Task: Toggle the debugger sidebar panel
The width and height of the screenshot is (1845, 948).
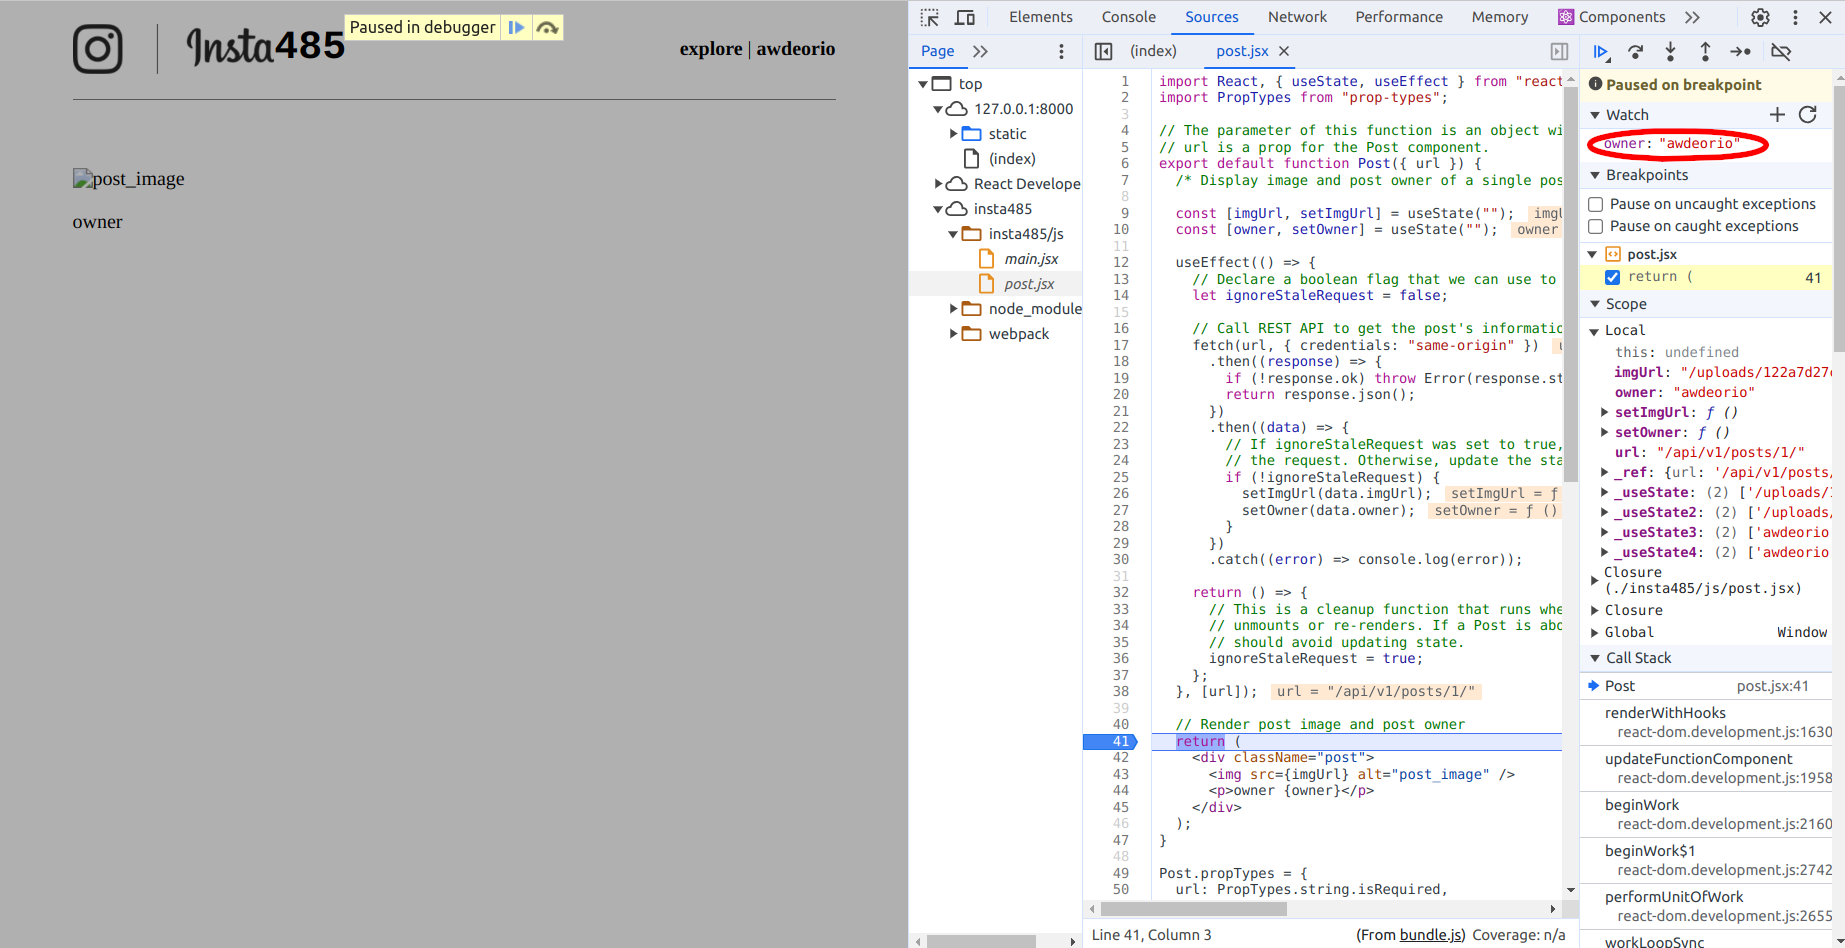Action: pos(1559,51)
